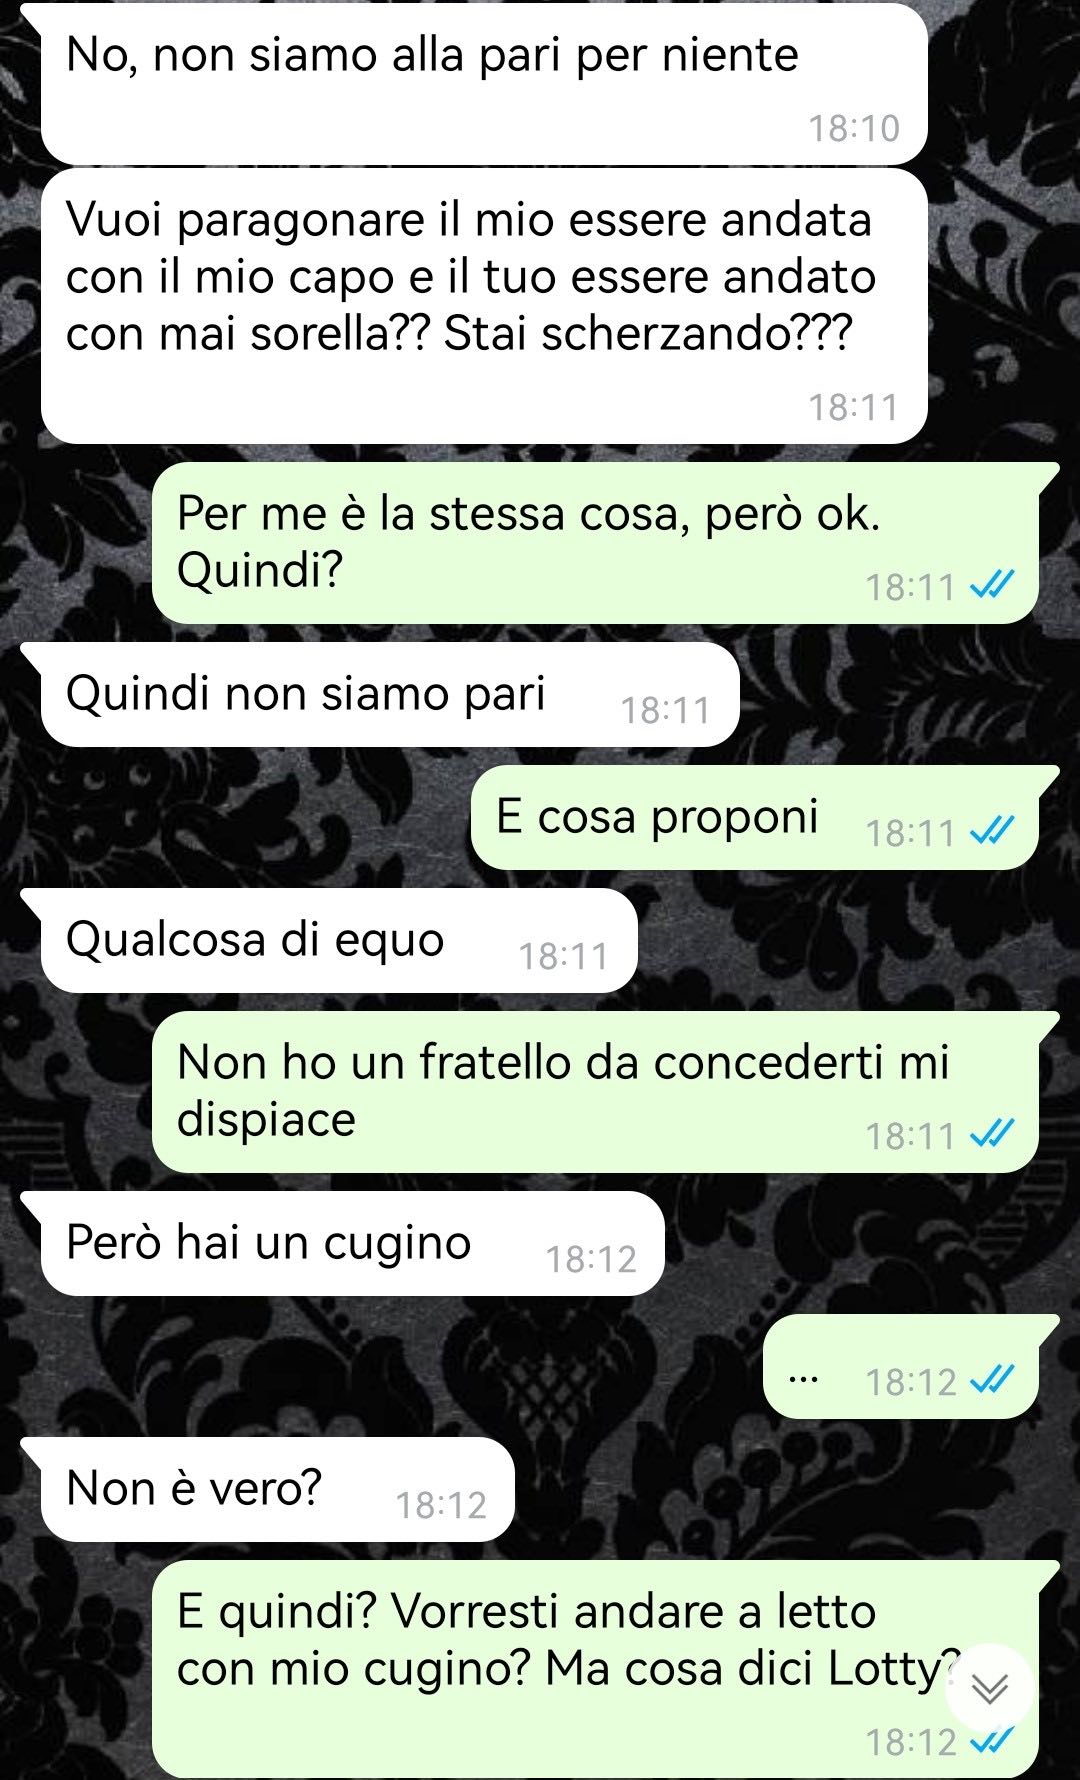Tap the "Qualcosa di equo" message
The width and height of the screenshot is (1080, 1780).
(338, 941)
